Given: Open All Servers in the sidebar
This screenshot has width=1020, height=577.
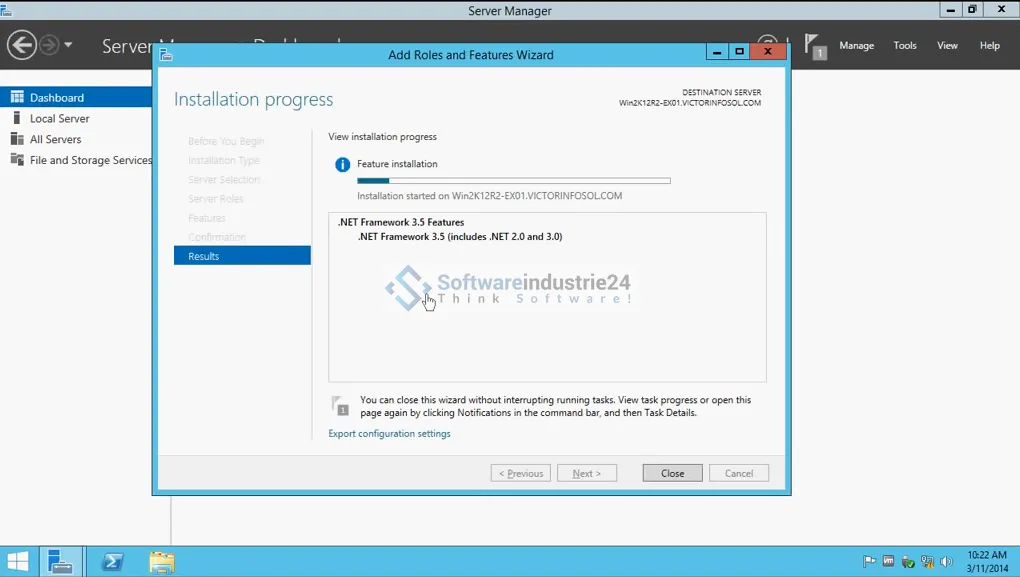Looking at the screenshot, I should [55, 139].
